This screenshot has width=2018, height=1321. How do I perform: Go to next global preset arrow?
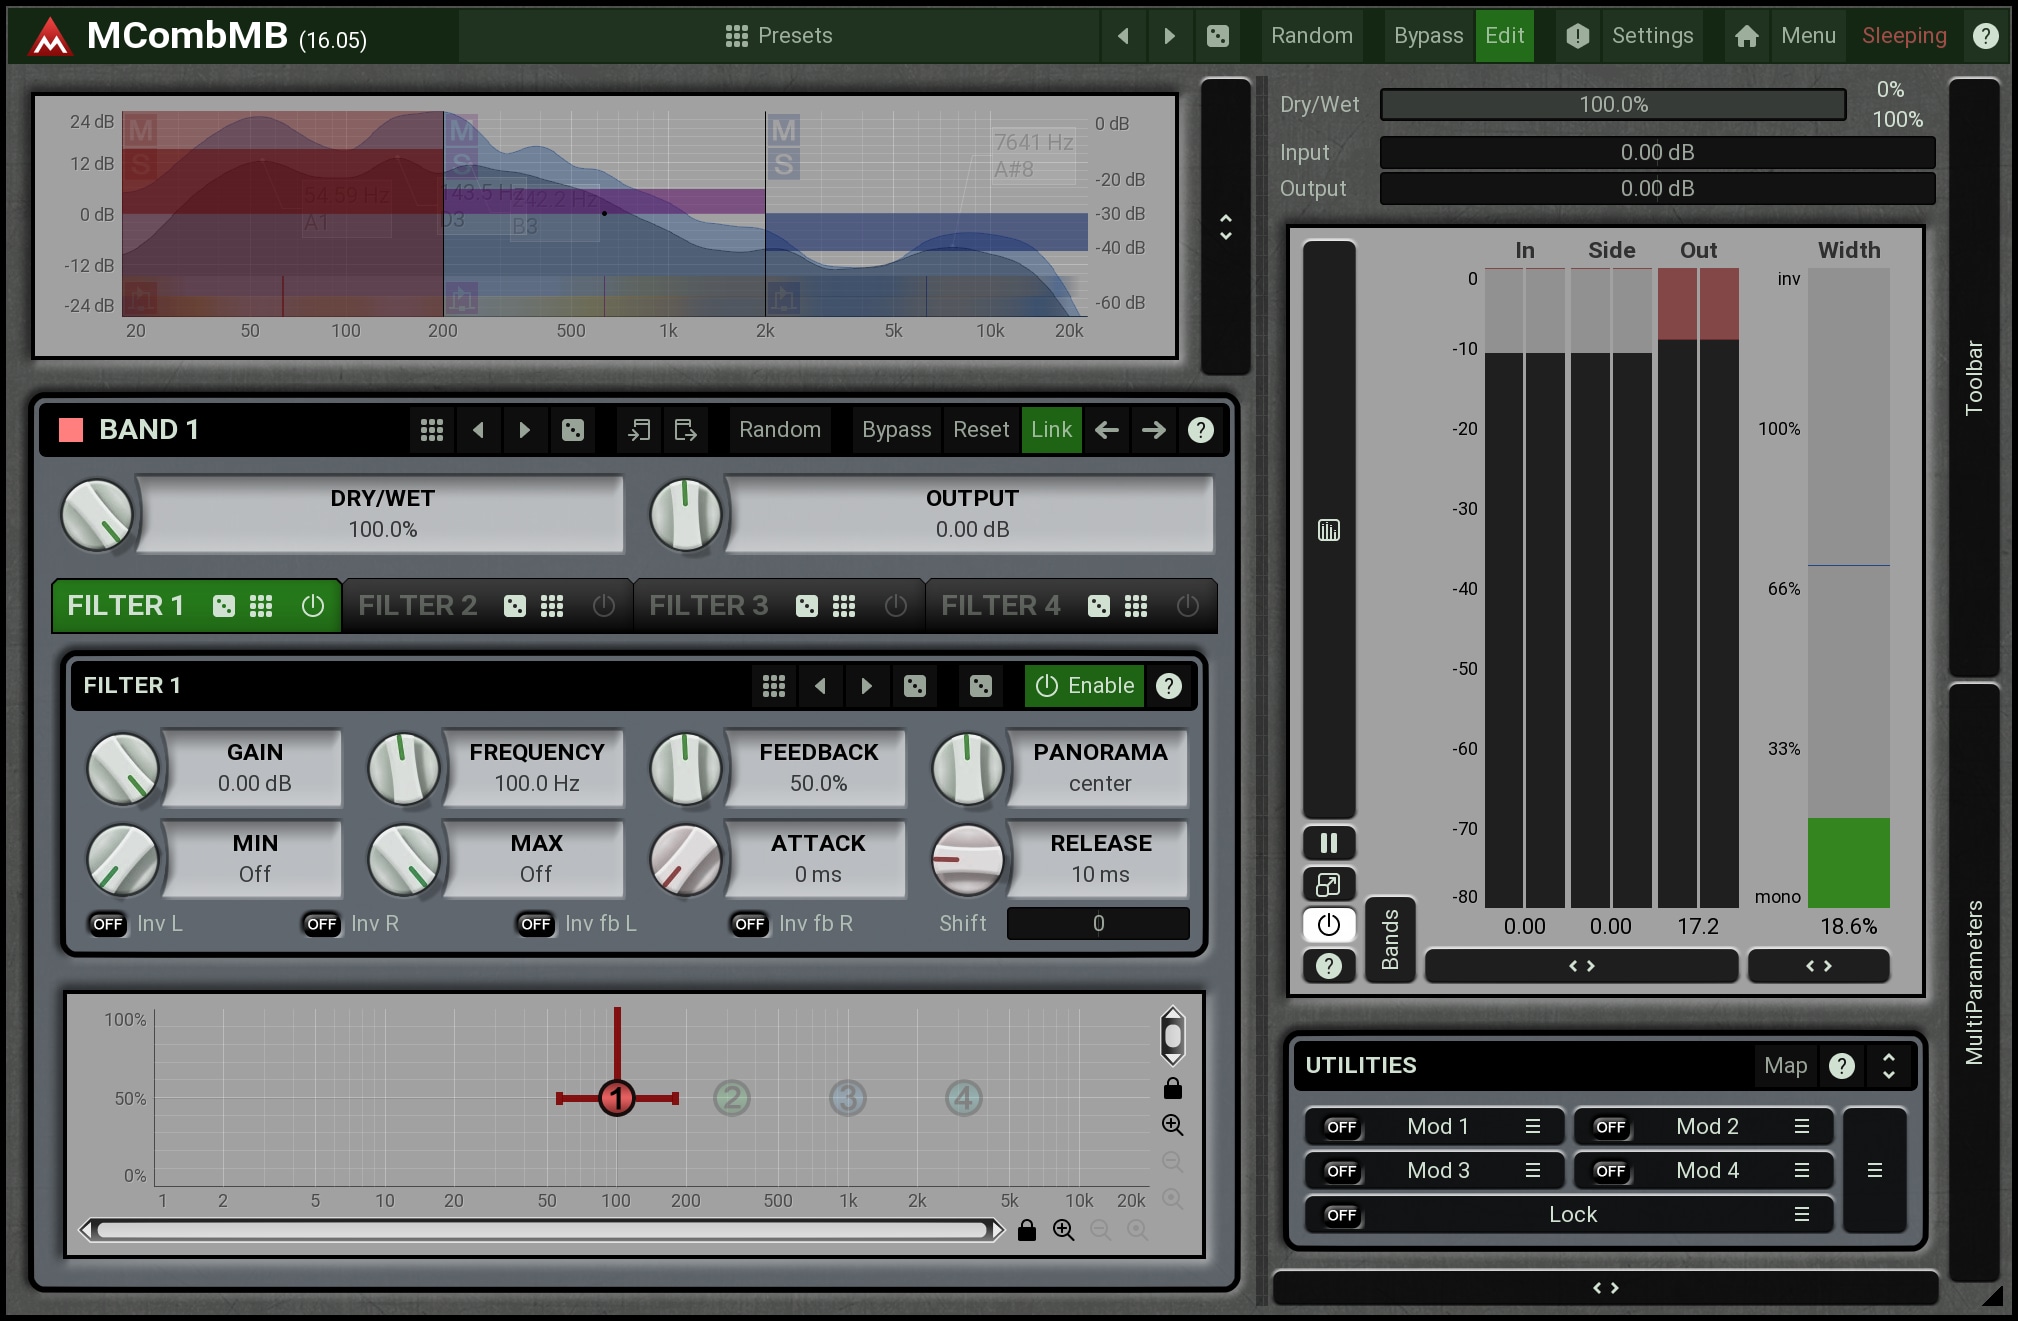(1169, 36)
